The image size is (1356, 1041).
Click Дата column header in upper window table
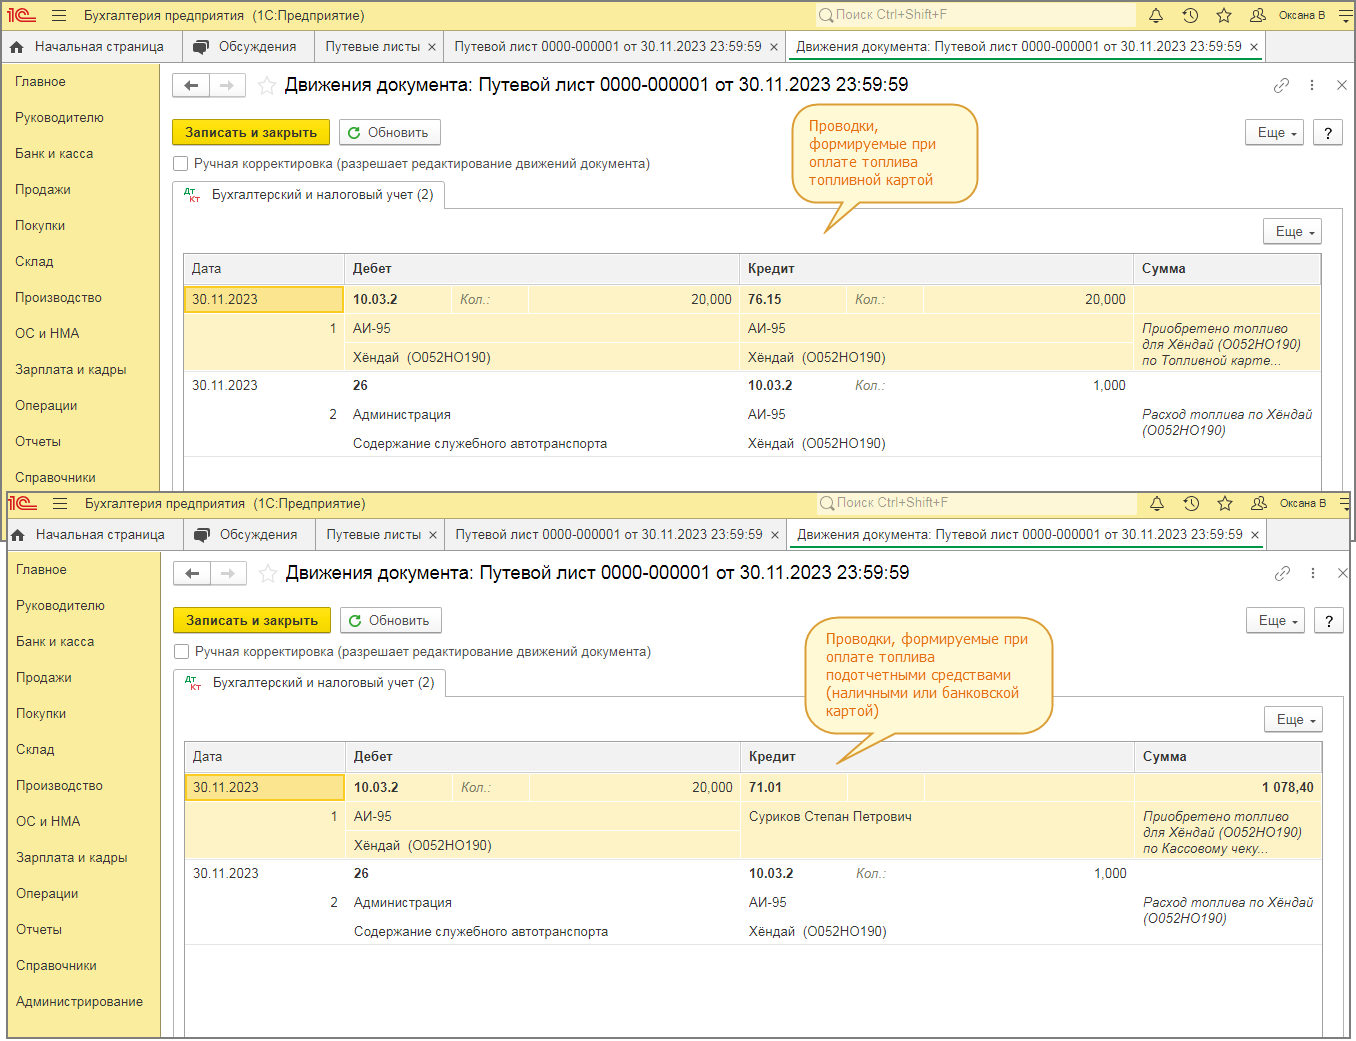point(264,269)
